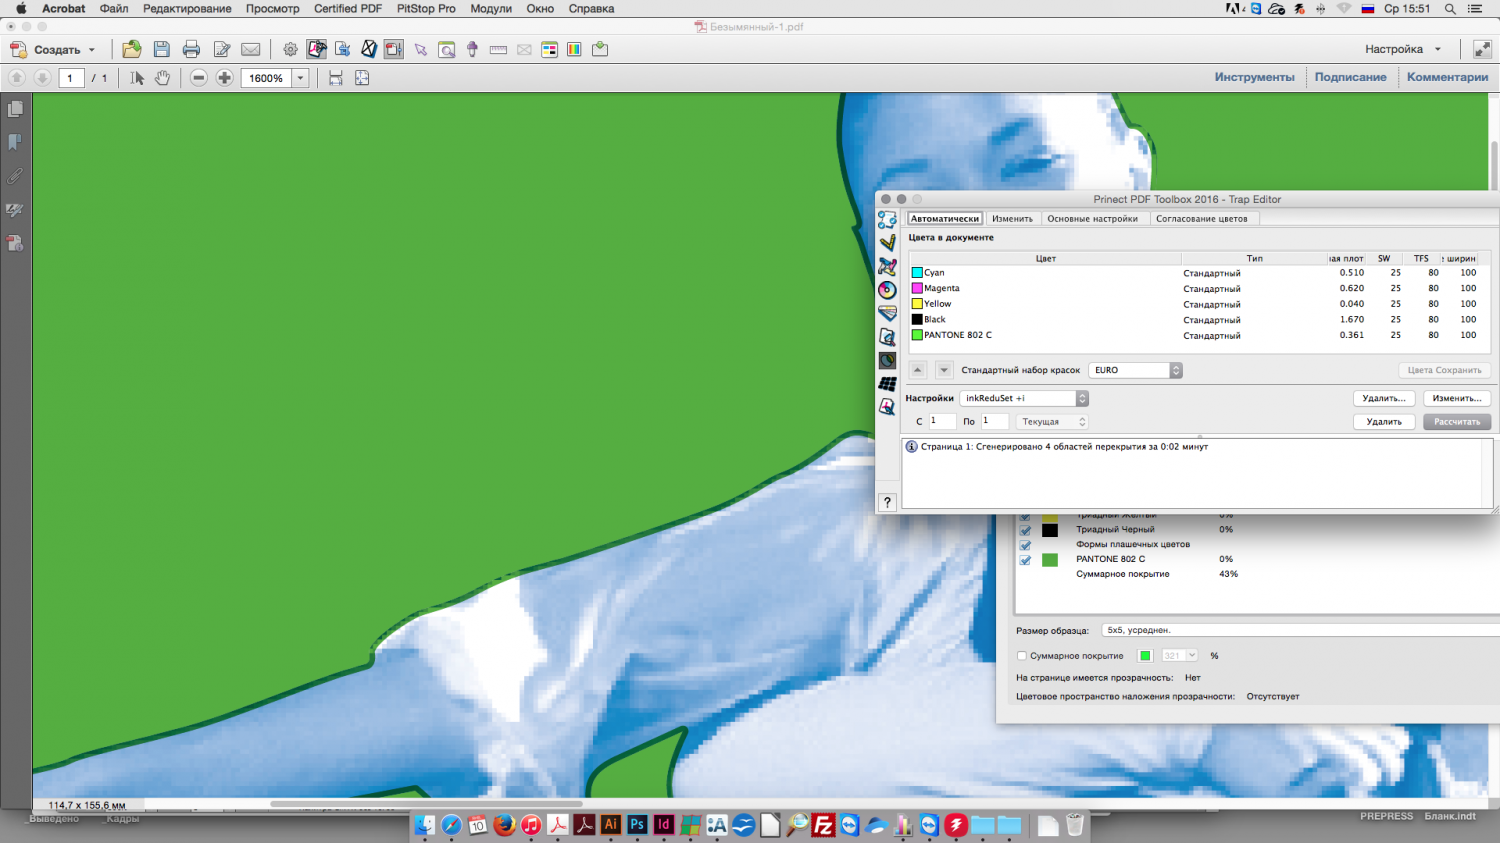
Task: Print the document with the printer icon
Action: [x=191, y=49]
